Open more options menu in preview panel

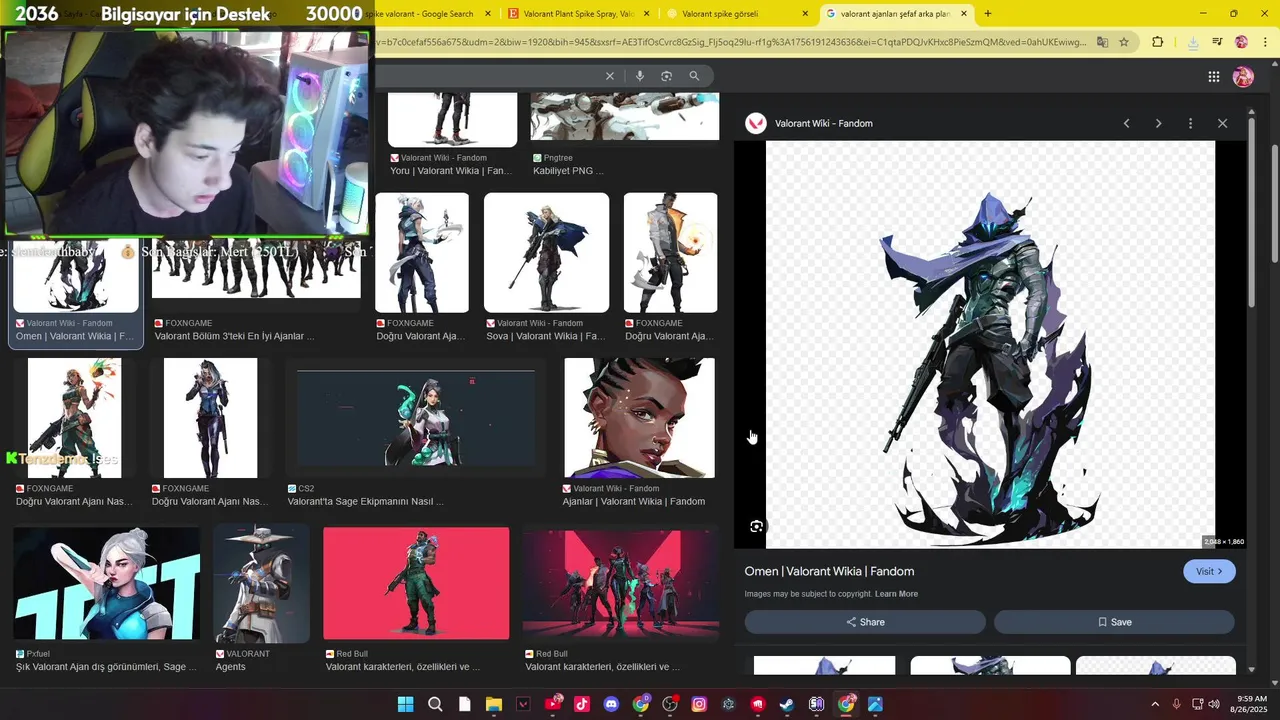point(1190,123)
